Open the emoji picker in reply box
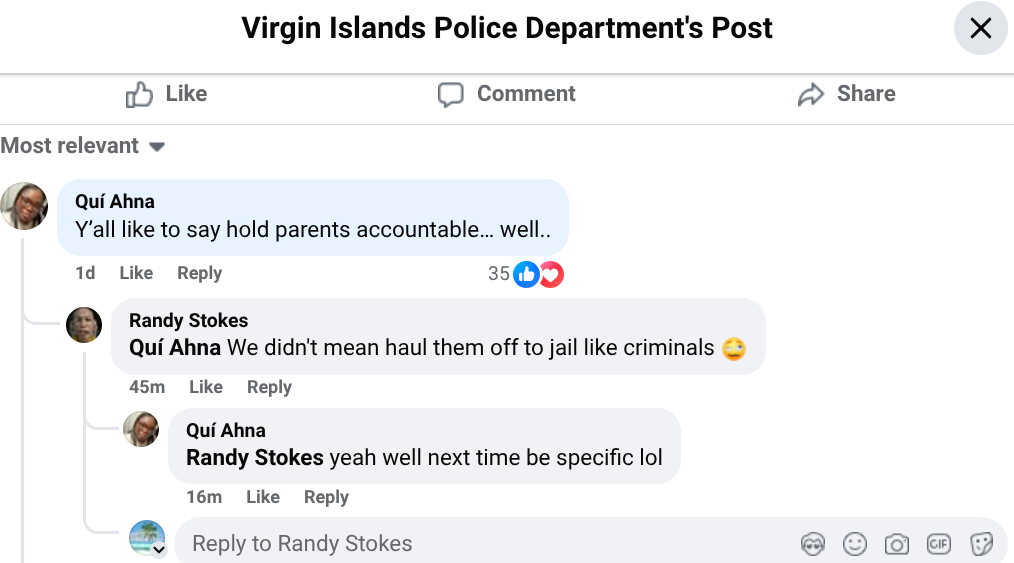The width and height of the screenshot is (1014, 563). (x=855, y=544)
